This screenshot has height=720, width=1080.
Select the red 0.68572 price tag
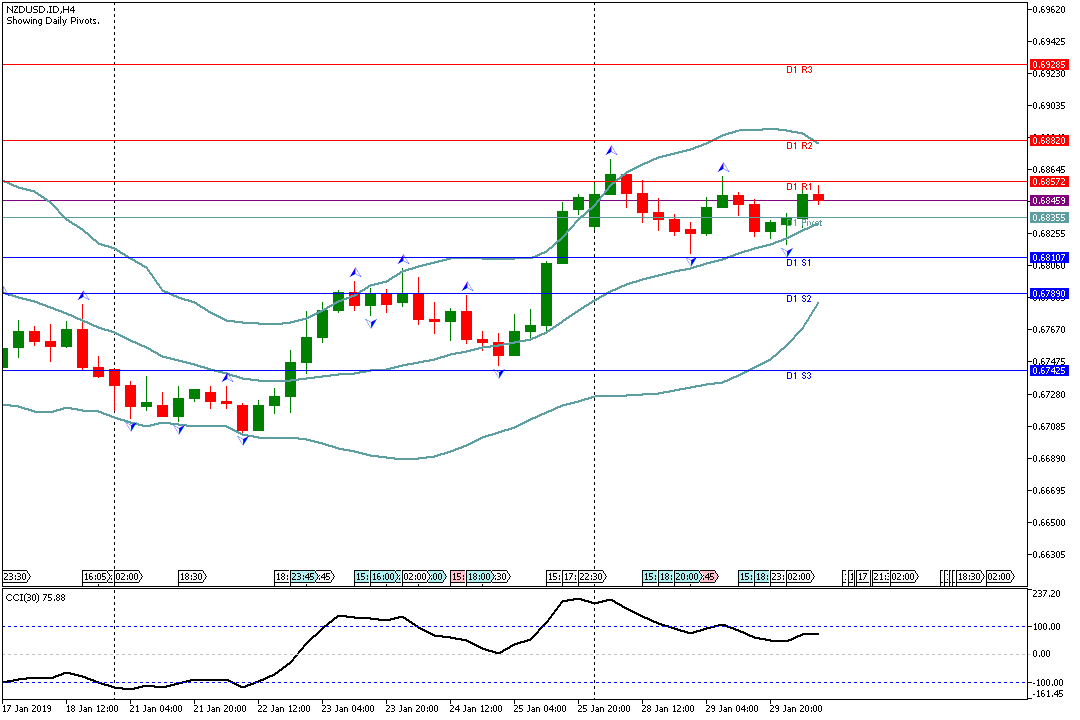tap(1048, 182)
